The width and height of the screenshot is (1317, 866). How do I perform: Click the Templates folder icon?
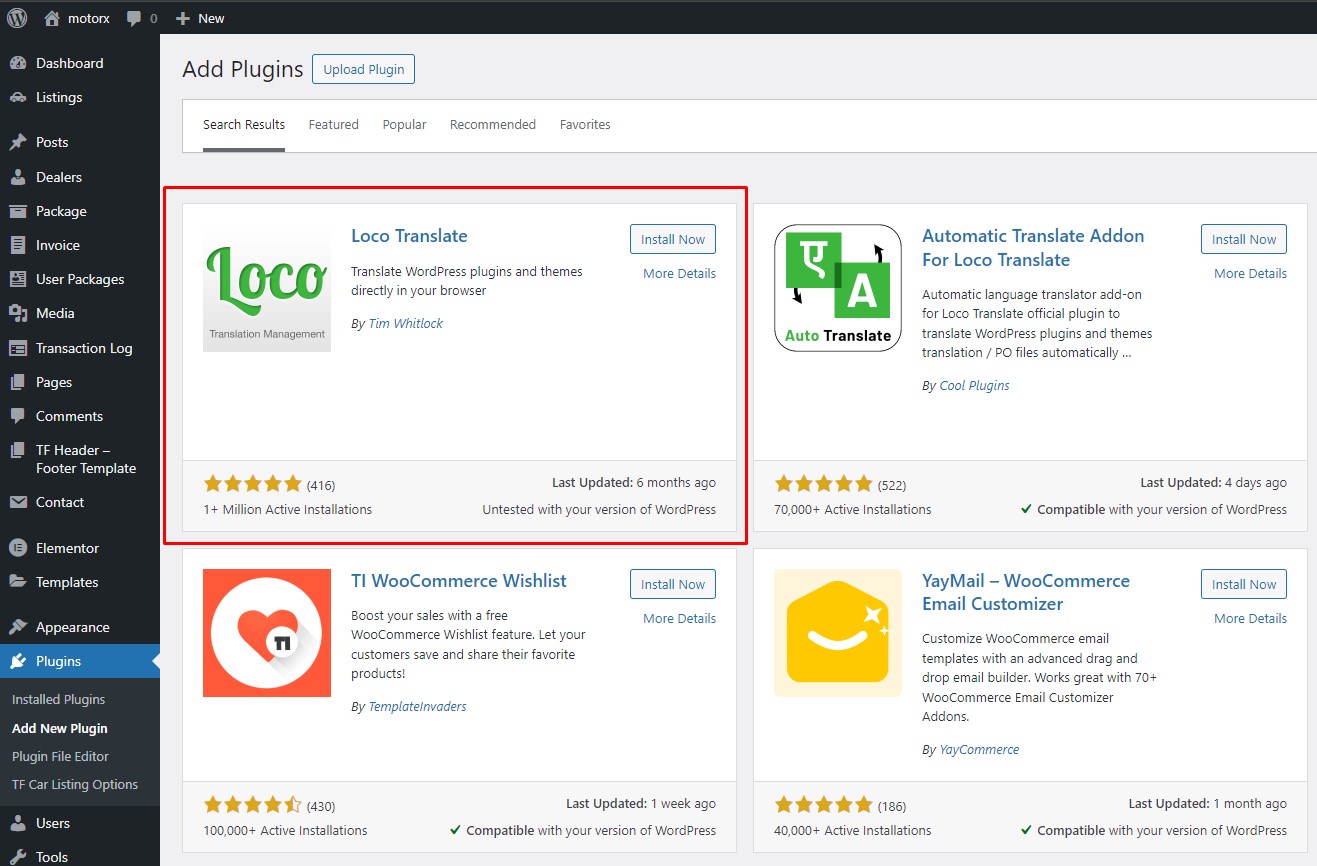(x=18, y=582)
